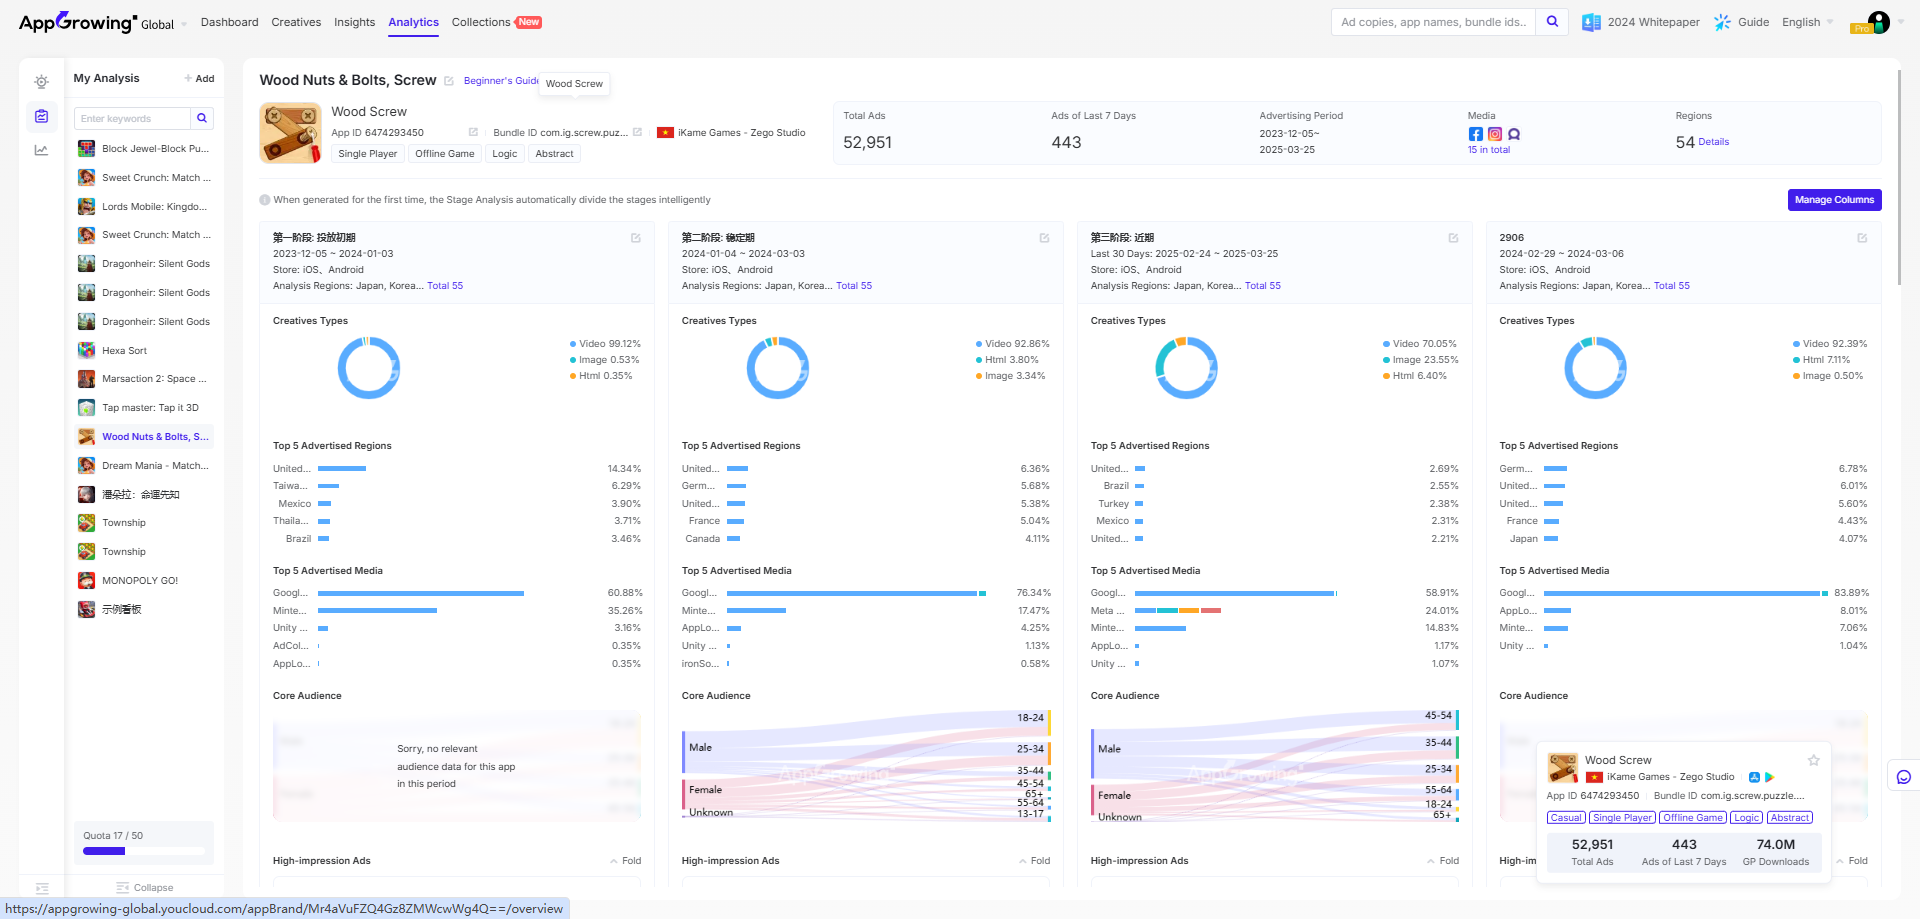Open App ID 6474293450 external link icon
This screenshot has width=1920, height=919.
point(473,132)
